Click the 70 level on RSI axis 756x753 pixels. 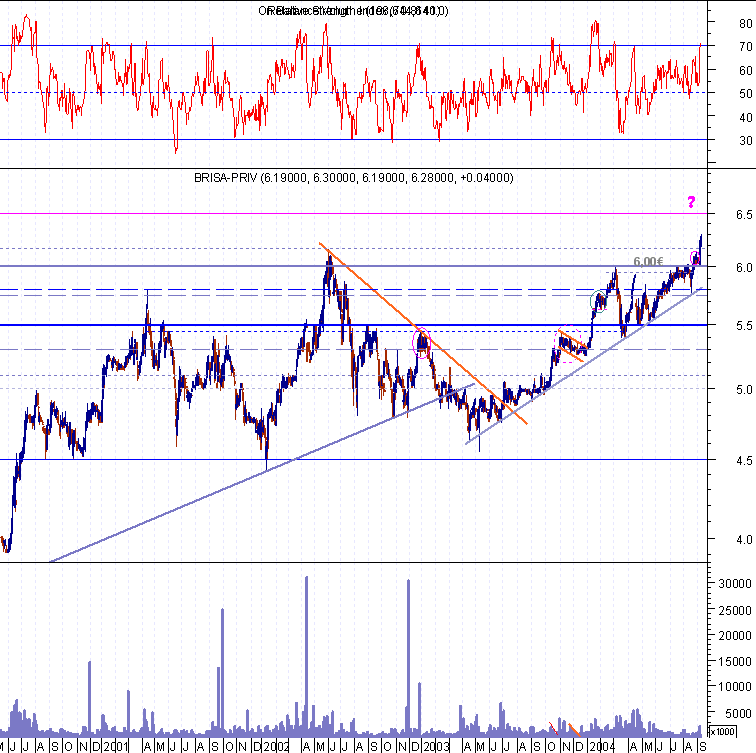pos(746,47)
